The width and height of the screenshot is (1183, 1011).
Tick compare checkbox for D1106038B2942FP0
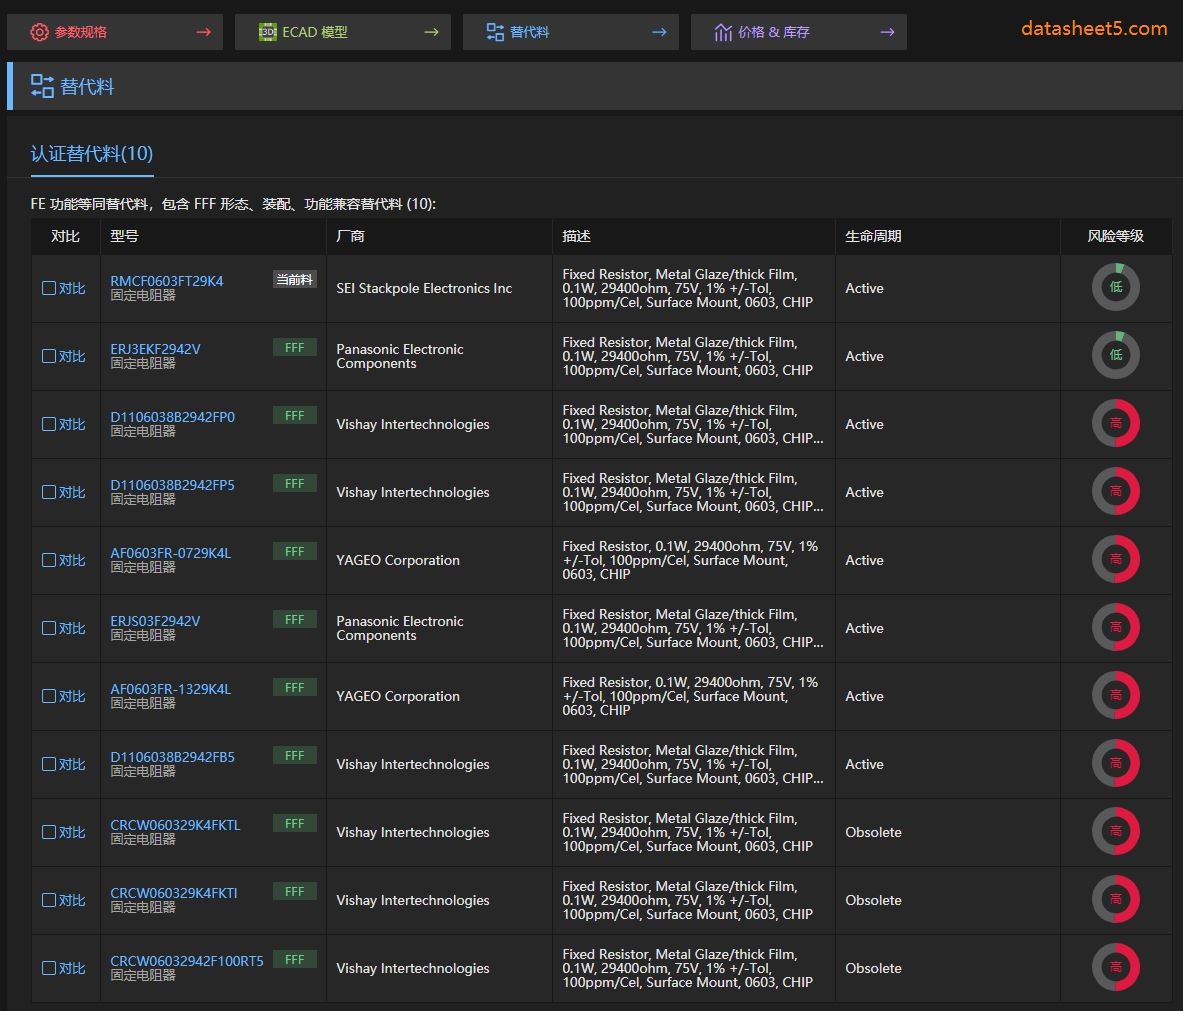pos(49,424)
